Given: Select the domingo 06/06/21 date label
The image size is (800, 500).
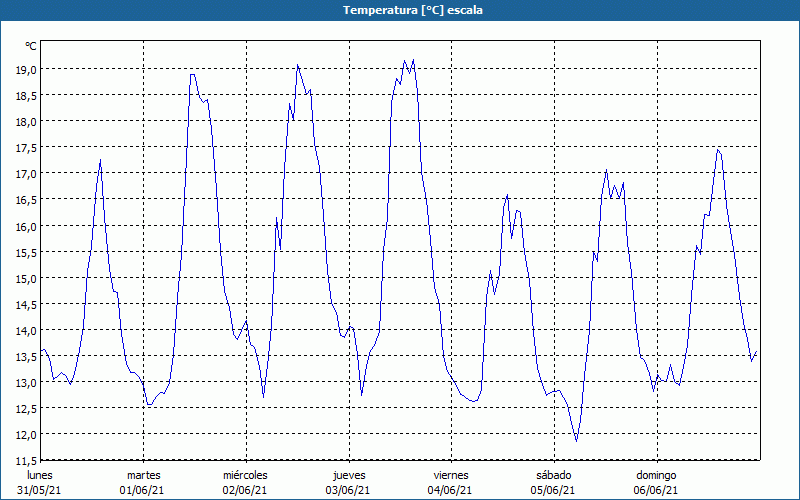Looking at the screenshot, I should [x=656, y=483].
